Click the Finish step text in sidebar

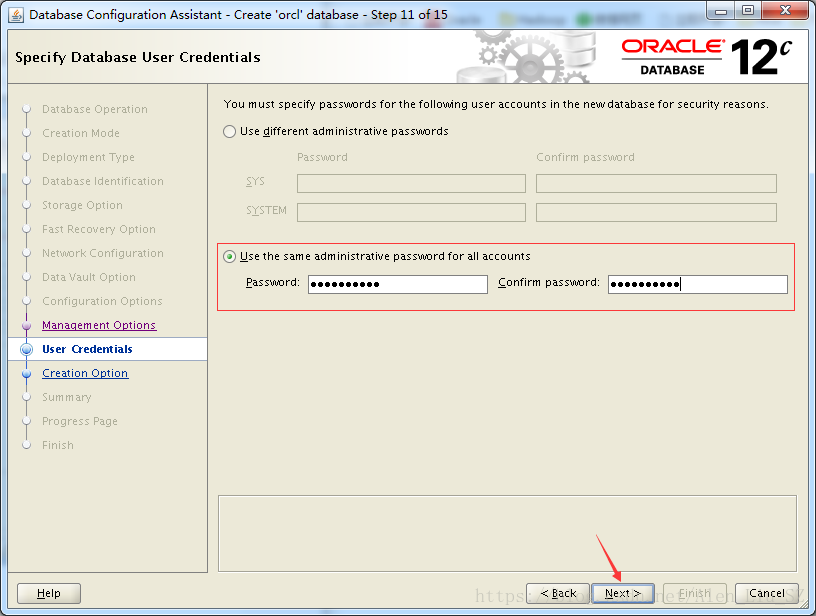pos(58,445)
